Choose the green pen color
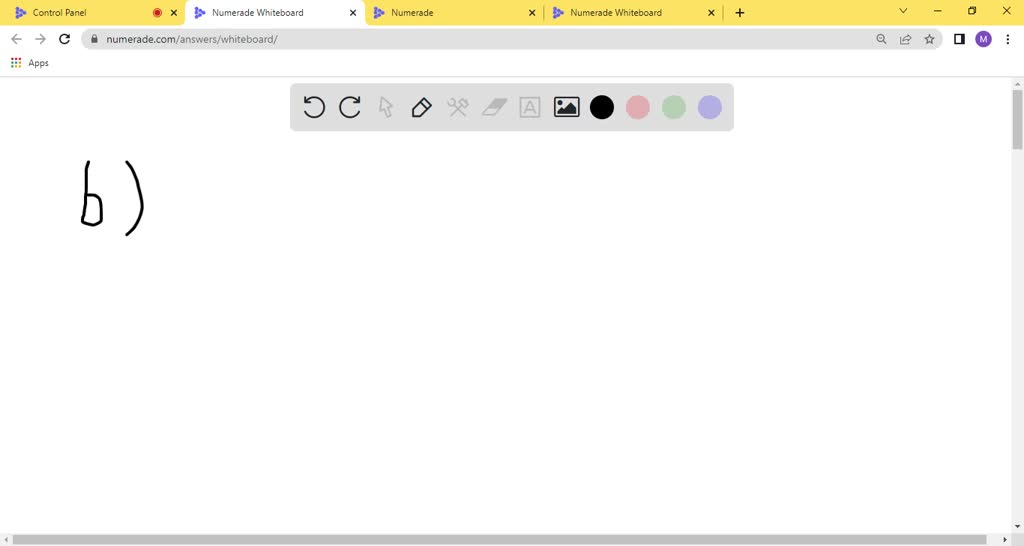 click(674, 107)
